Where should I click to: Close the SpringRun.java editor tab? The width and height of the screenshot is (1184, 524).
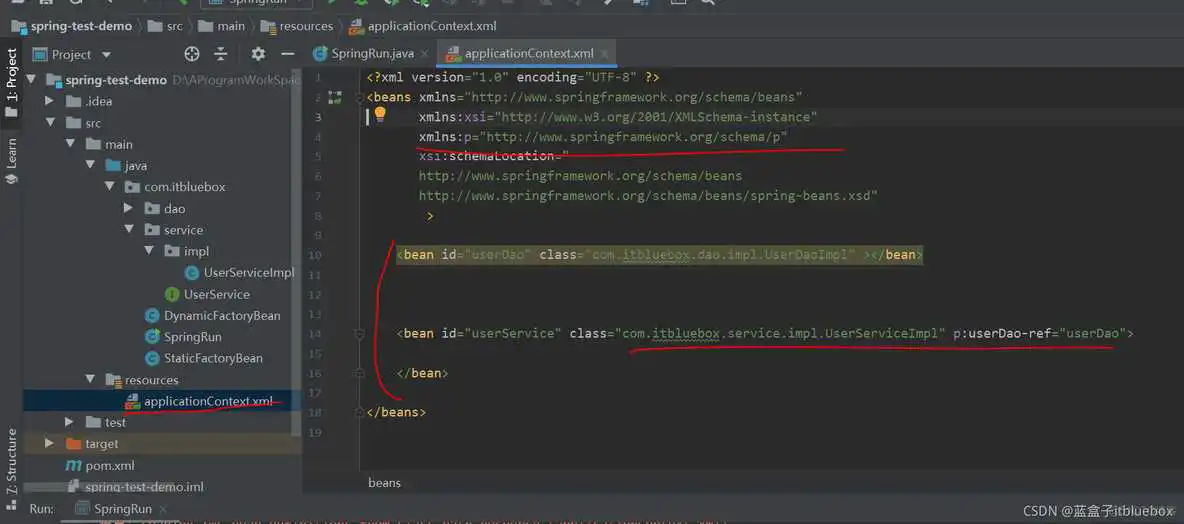(x=425, y=54)
